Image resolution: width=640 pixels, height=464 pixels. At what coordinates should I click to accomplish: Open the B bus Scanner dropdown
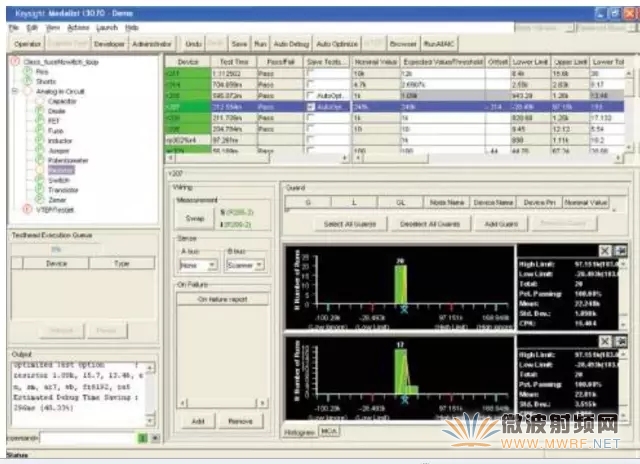point(259,265)
